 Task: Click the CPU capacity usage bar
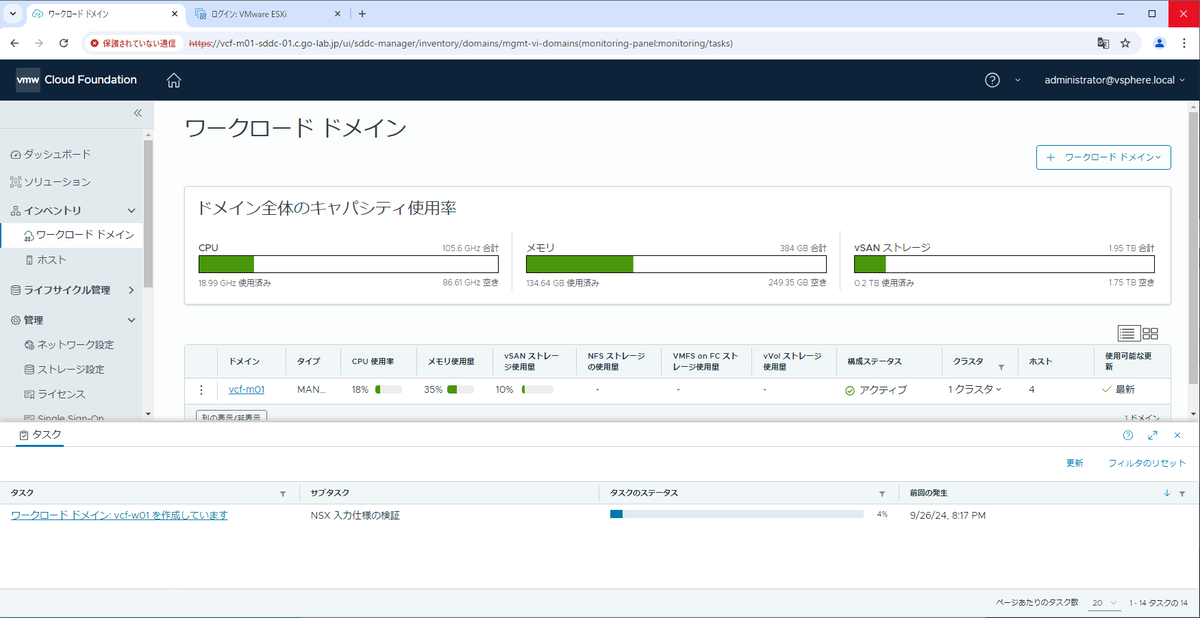click(348, 264)
